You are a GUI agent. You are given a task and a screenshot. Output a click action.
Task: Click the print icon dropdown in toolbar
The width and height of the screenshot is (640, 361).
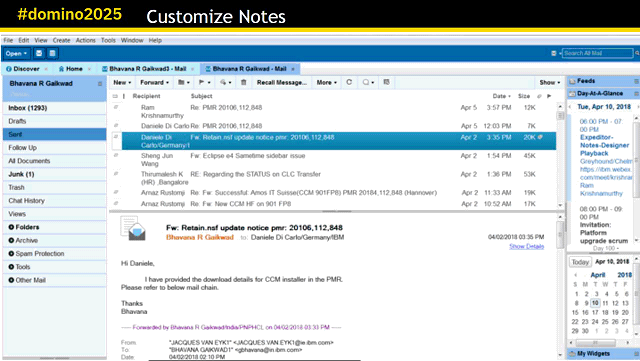coord(226,82)
